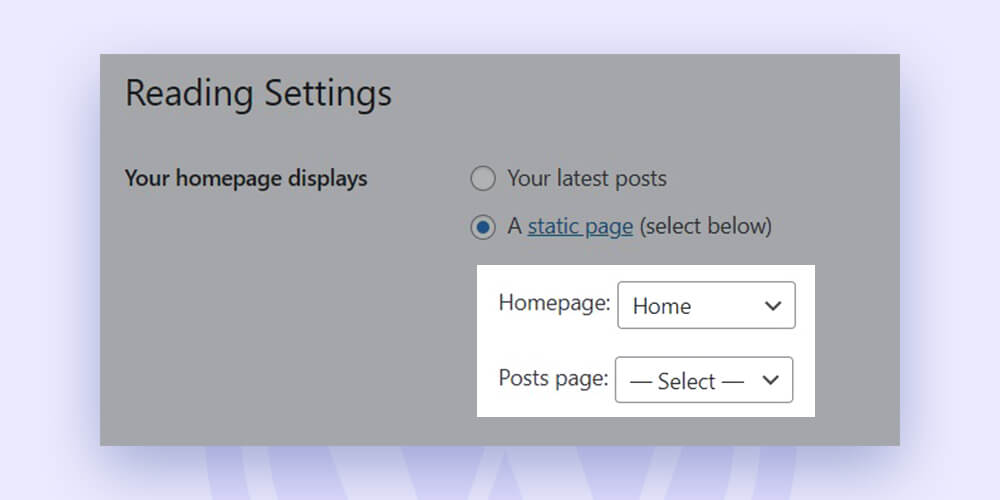Screen dimensions: 1000x500
Task: Open the "static page" help link
Action: pos(580,227)
